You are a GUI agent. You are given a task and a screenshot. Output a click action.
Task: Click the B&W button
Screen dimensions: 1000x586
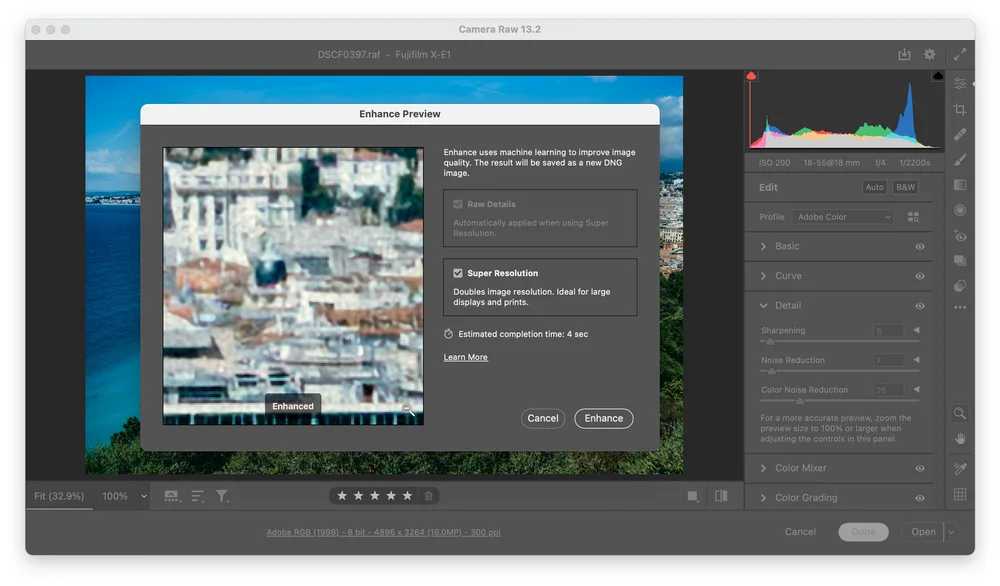(905, 187)
